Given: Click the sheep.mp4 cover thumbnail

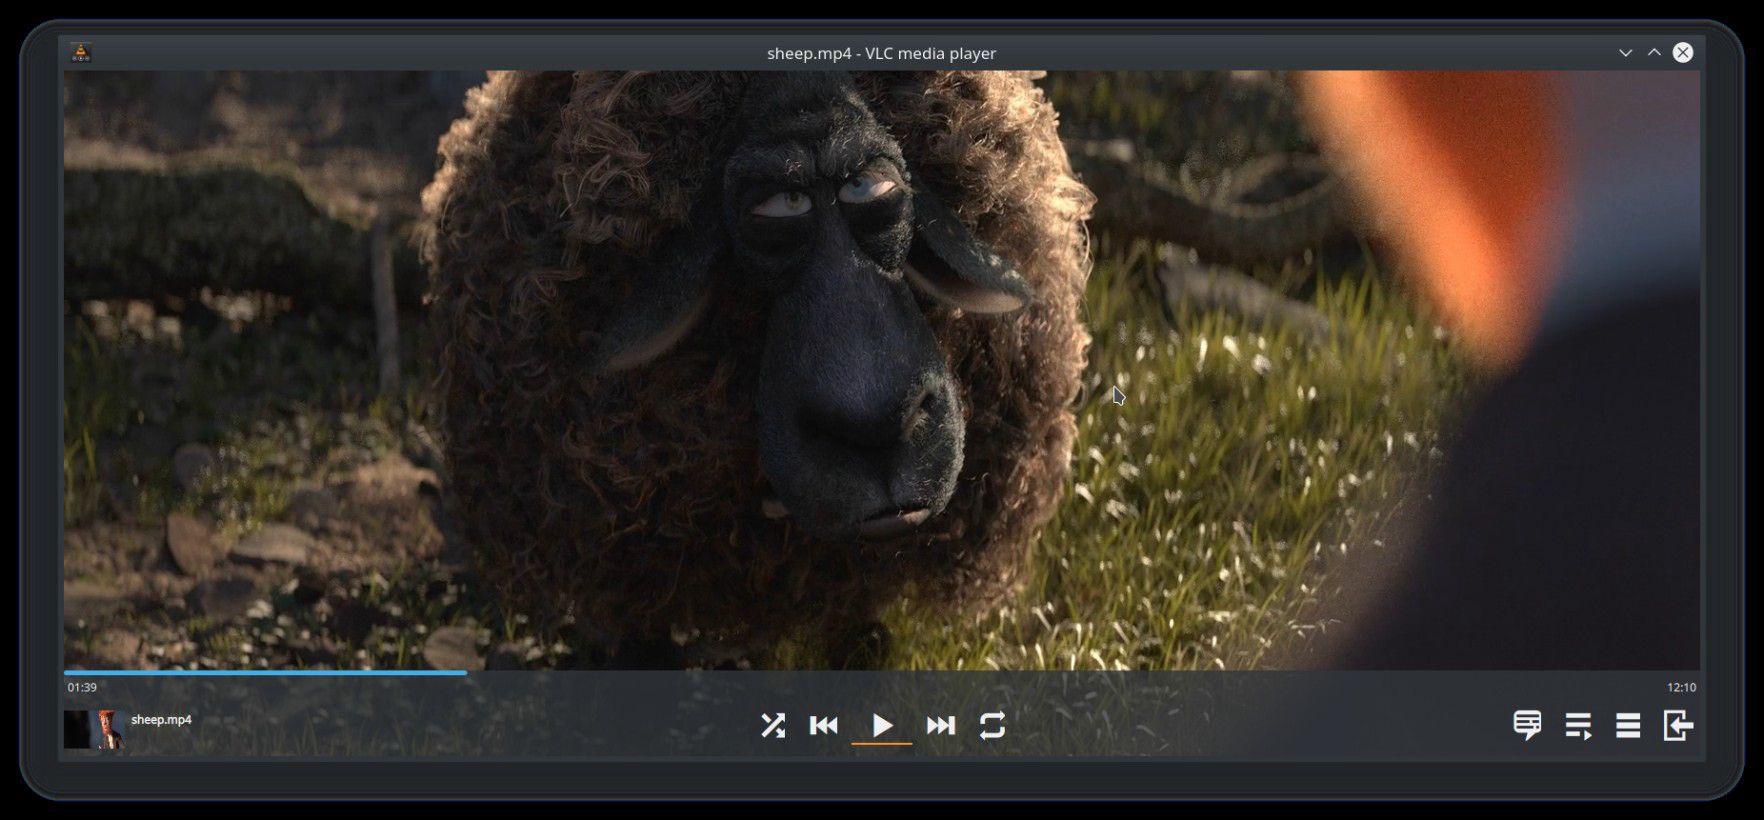Looking at the screenshot, I should pos(94,729).
